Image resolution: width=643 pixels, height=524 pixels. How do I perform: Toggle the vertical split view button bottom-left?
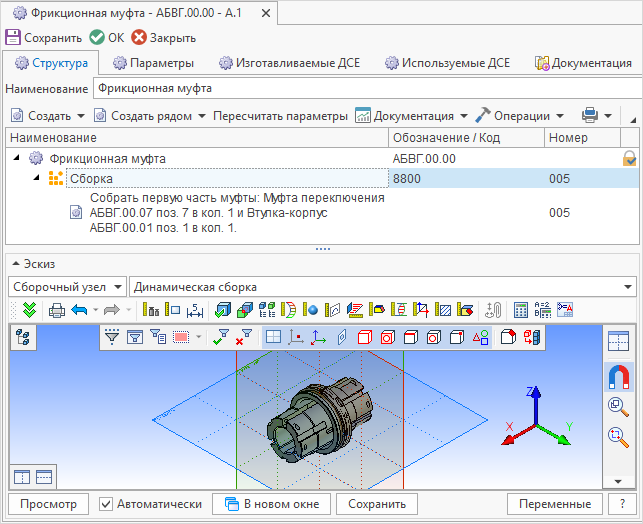(22, 477)
